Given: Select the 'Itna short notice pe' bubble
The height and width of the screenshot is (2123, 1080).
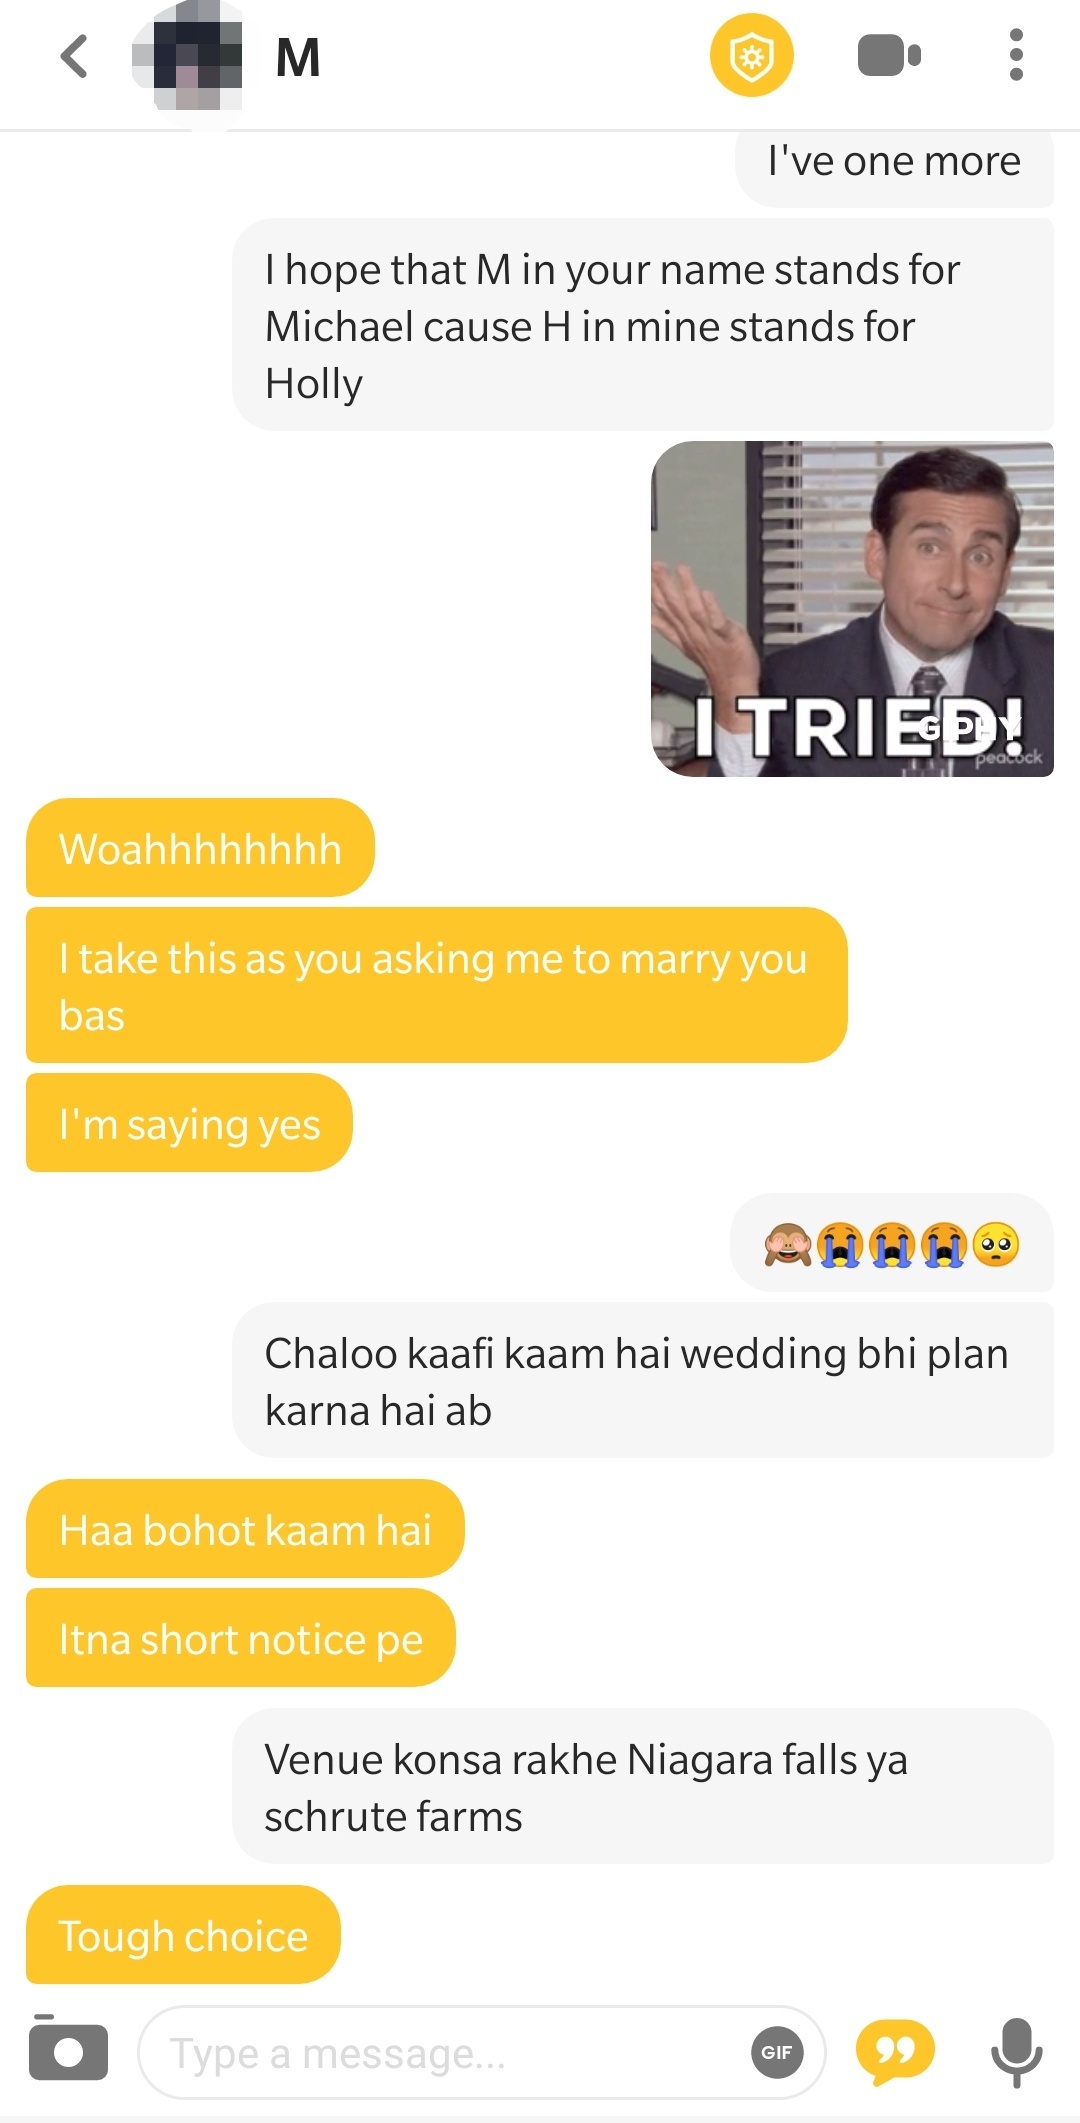Looking at the screenshot, I should (240, 1638).
